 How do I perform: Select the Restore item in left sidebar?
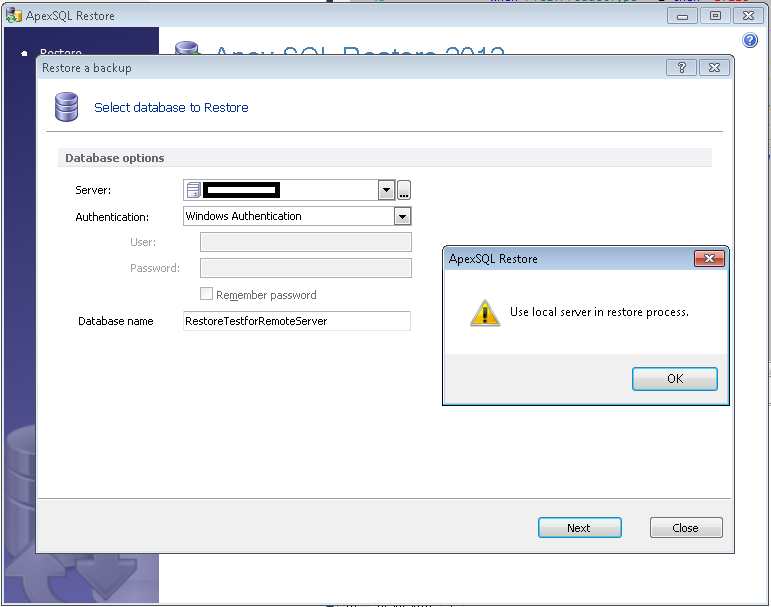[60, 53]
